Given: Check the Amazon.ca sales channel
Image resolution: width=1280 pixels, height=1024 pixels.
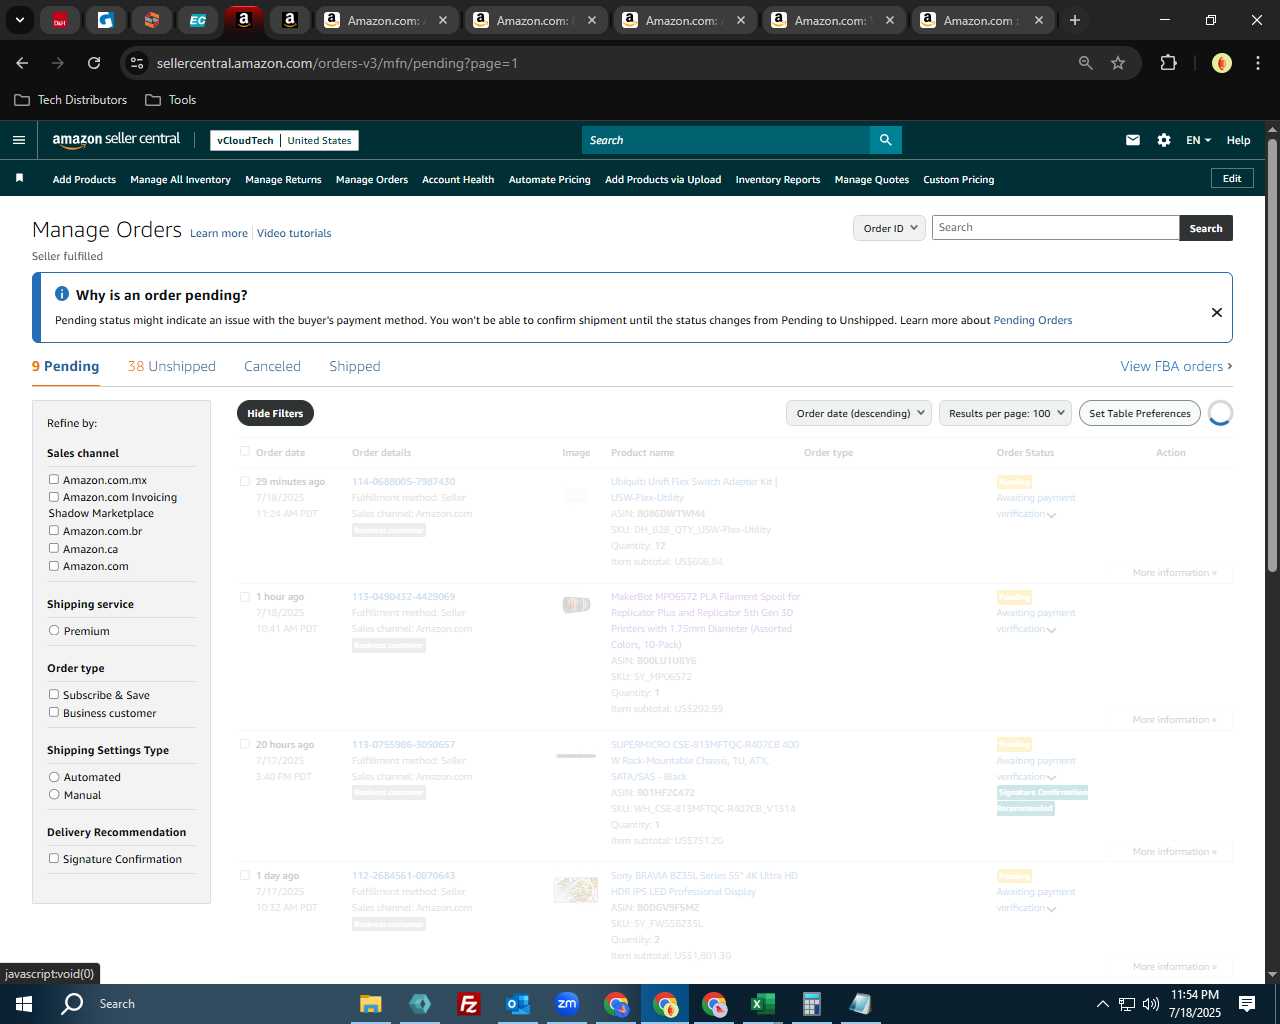Looking at the screenshot, I should 54,549.
